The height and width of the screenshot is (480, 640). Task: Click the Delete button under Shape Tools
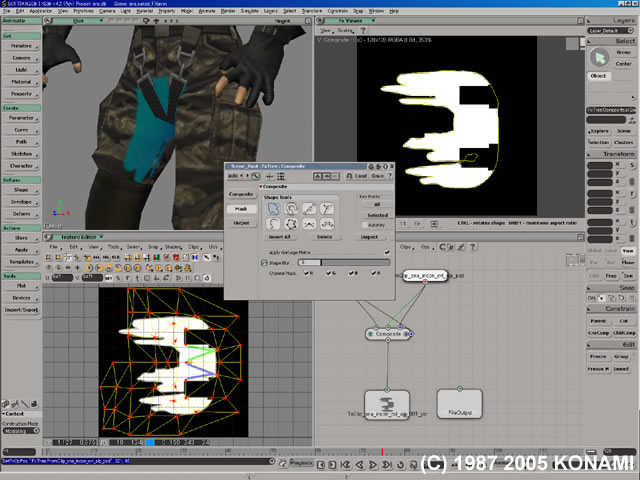[324, 237]
